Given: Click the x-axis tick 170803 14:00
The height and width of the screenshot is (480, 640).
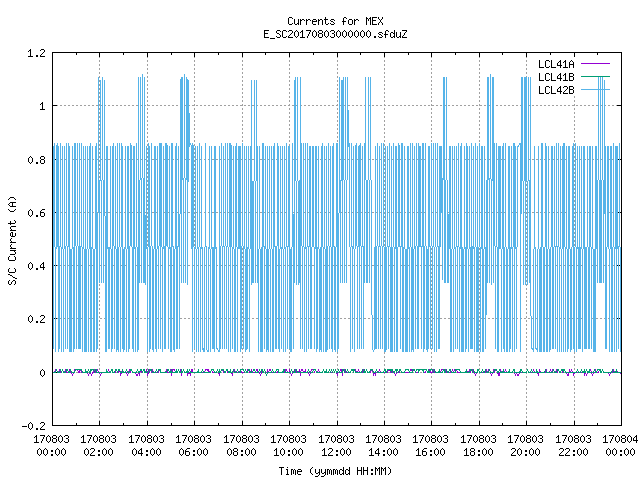Looking at the screenshot, I should point(383,446).
